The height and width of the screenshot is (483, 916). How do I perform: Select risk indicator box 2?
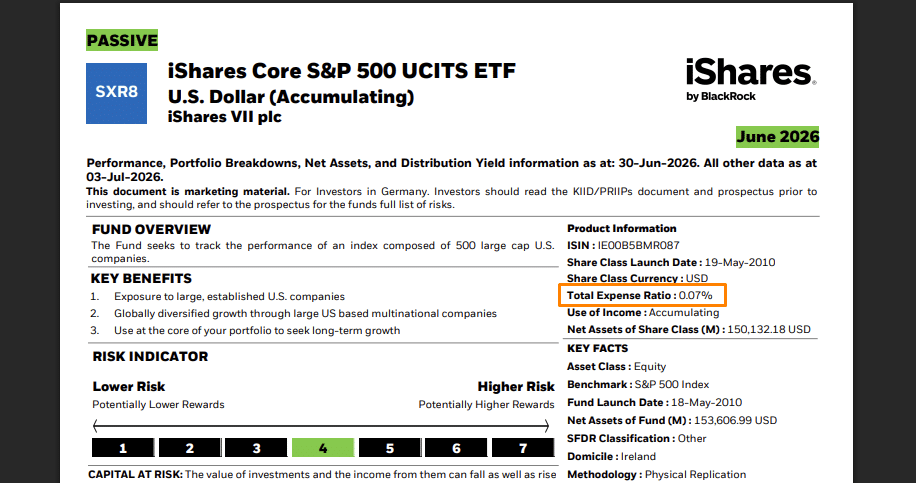[x=190, y=448]
